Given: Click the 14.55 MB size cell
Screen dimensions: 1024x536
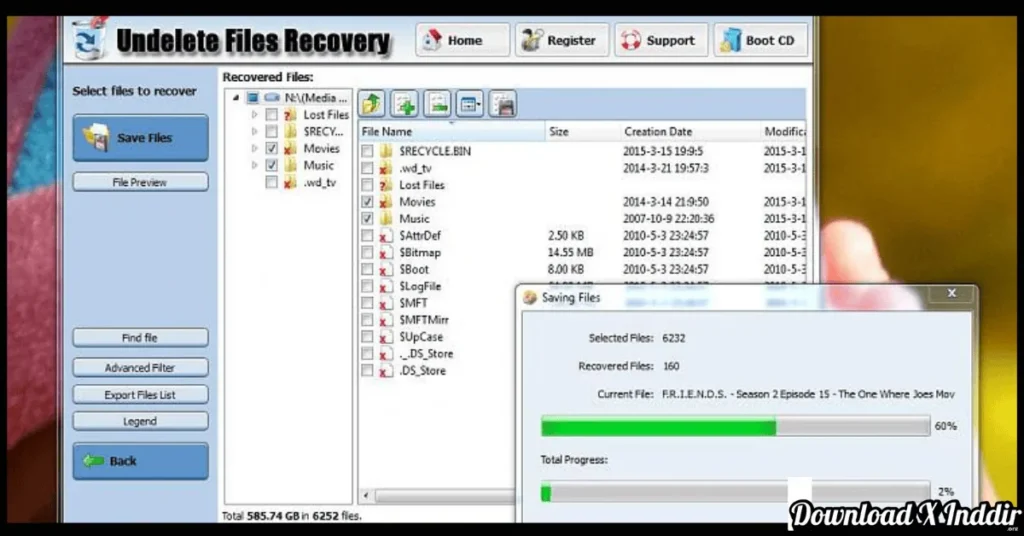Looking at the screenshot, I should (570, 253).
